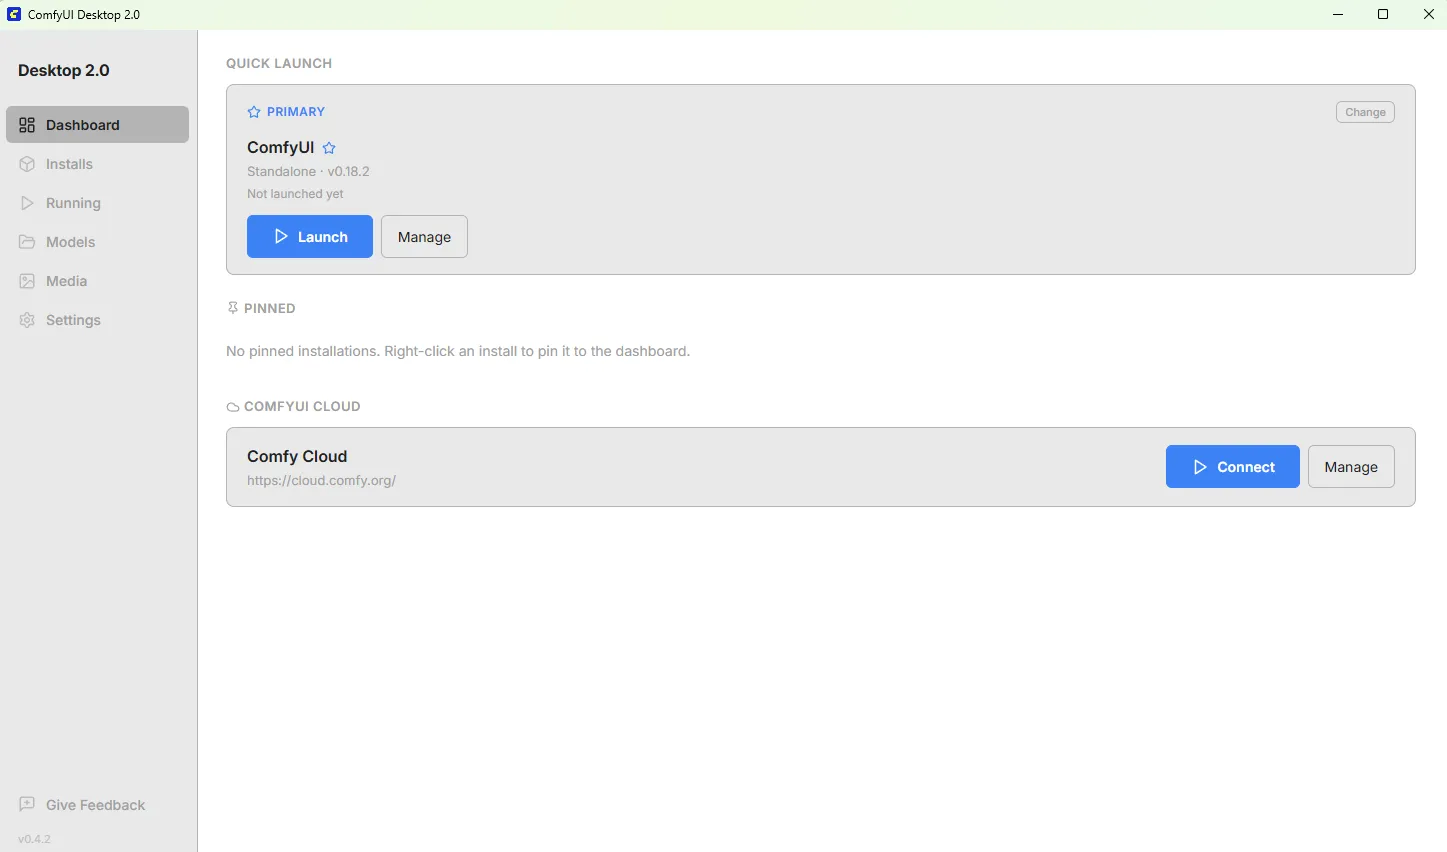Viewport: 1447px width, 852px height.
Task: Click the Give Feedback speech bubble icon
Action: click(x=26, y=804)
